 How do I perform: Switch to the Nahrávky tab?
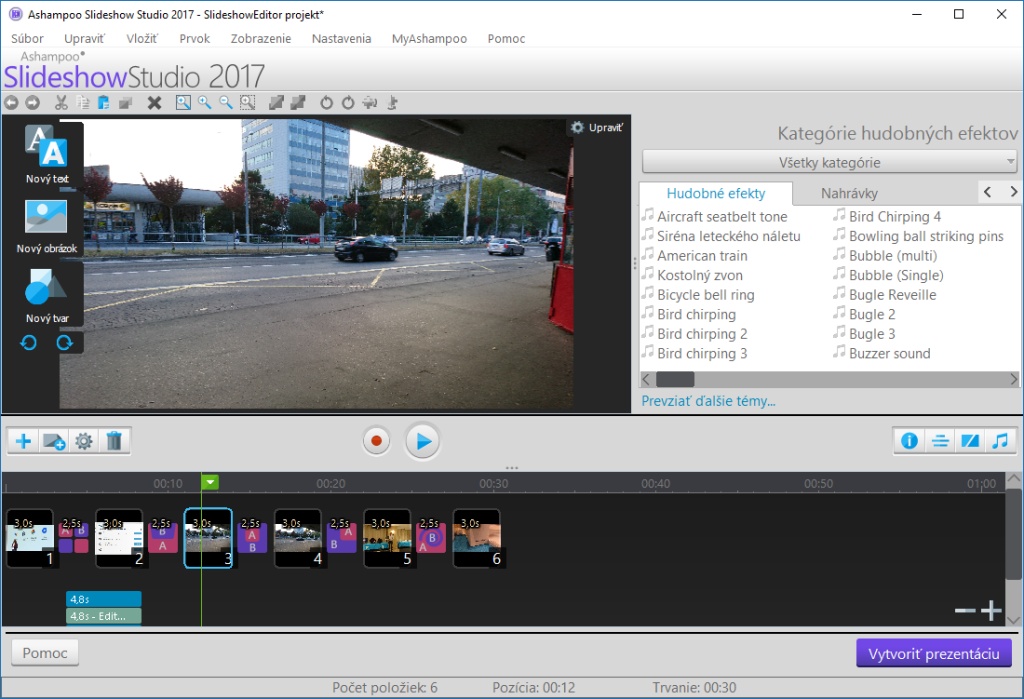849,194
